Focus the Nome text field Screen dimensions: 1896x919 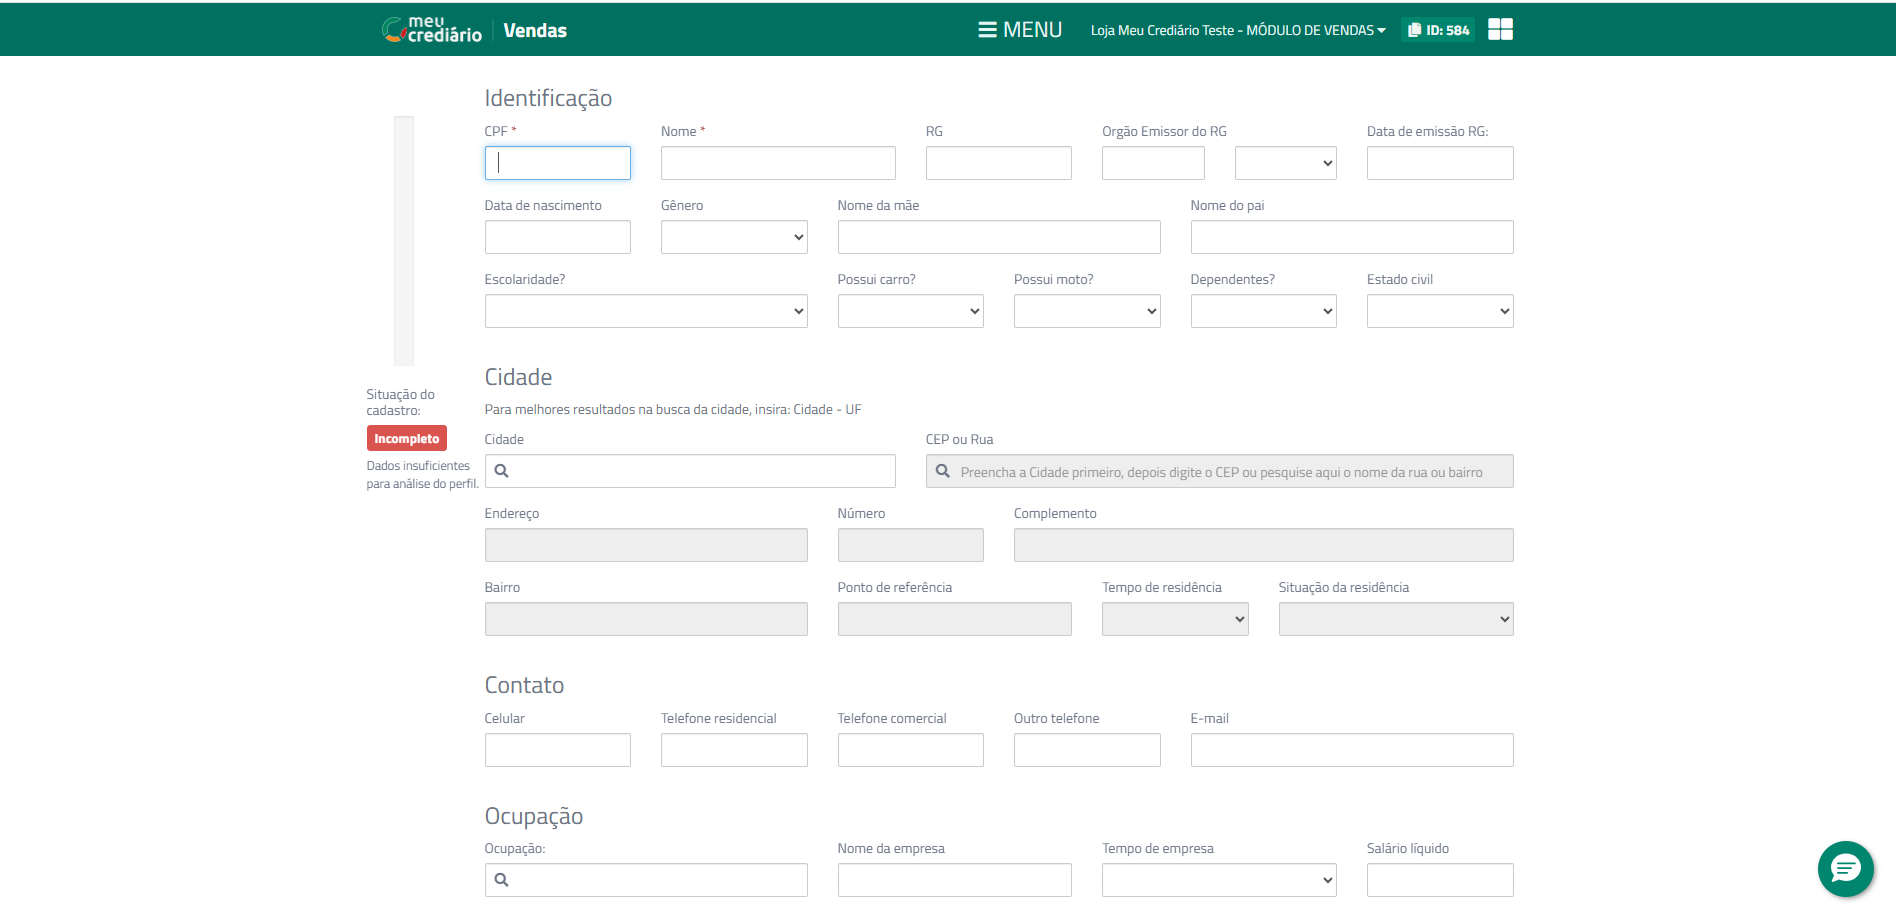(777, 163)
